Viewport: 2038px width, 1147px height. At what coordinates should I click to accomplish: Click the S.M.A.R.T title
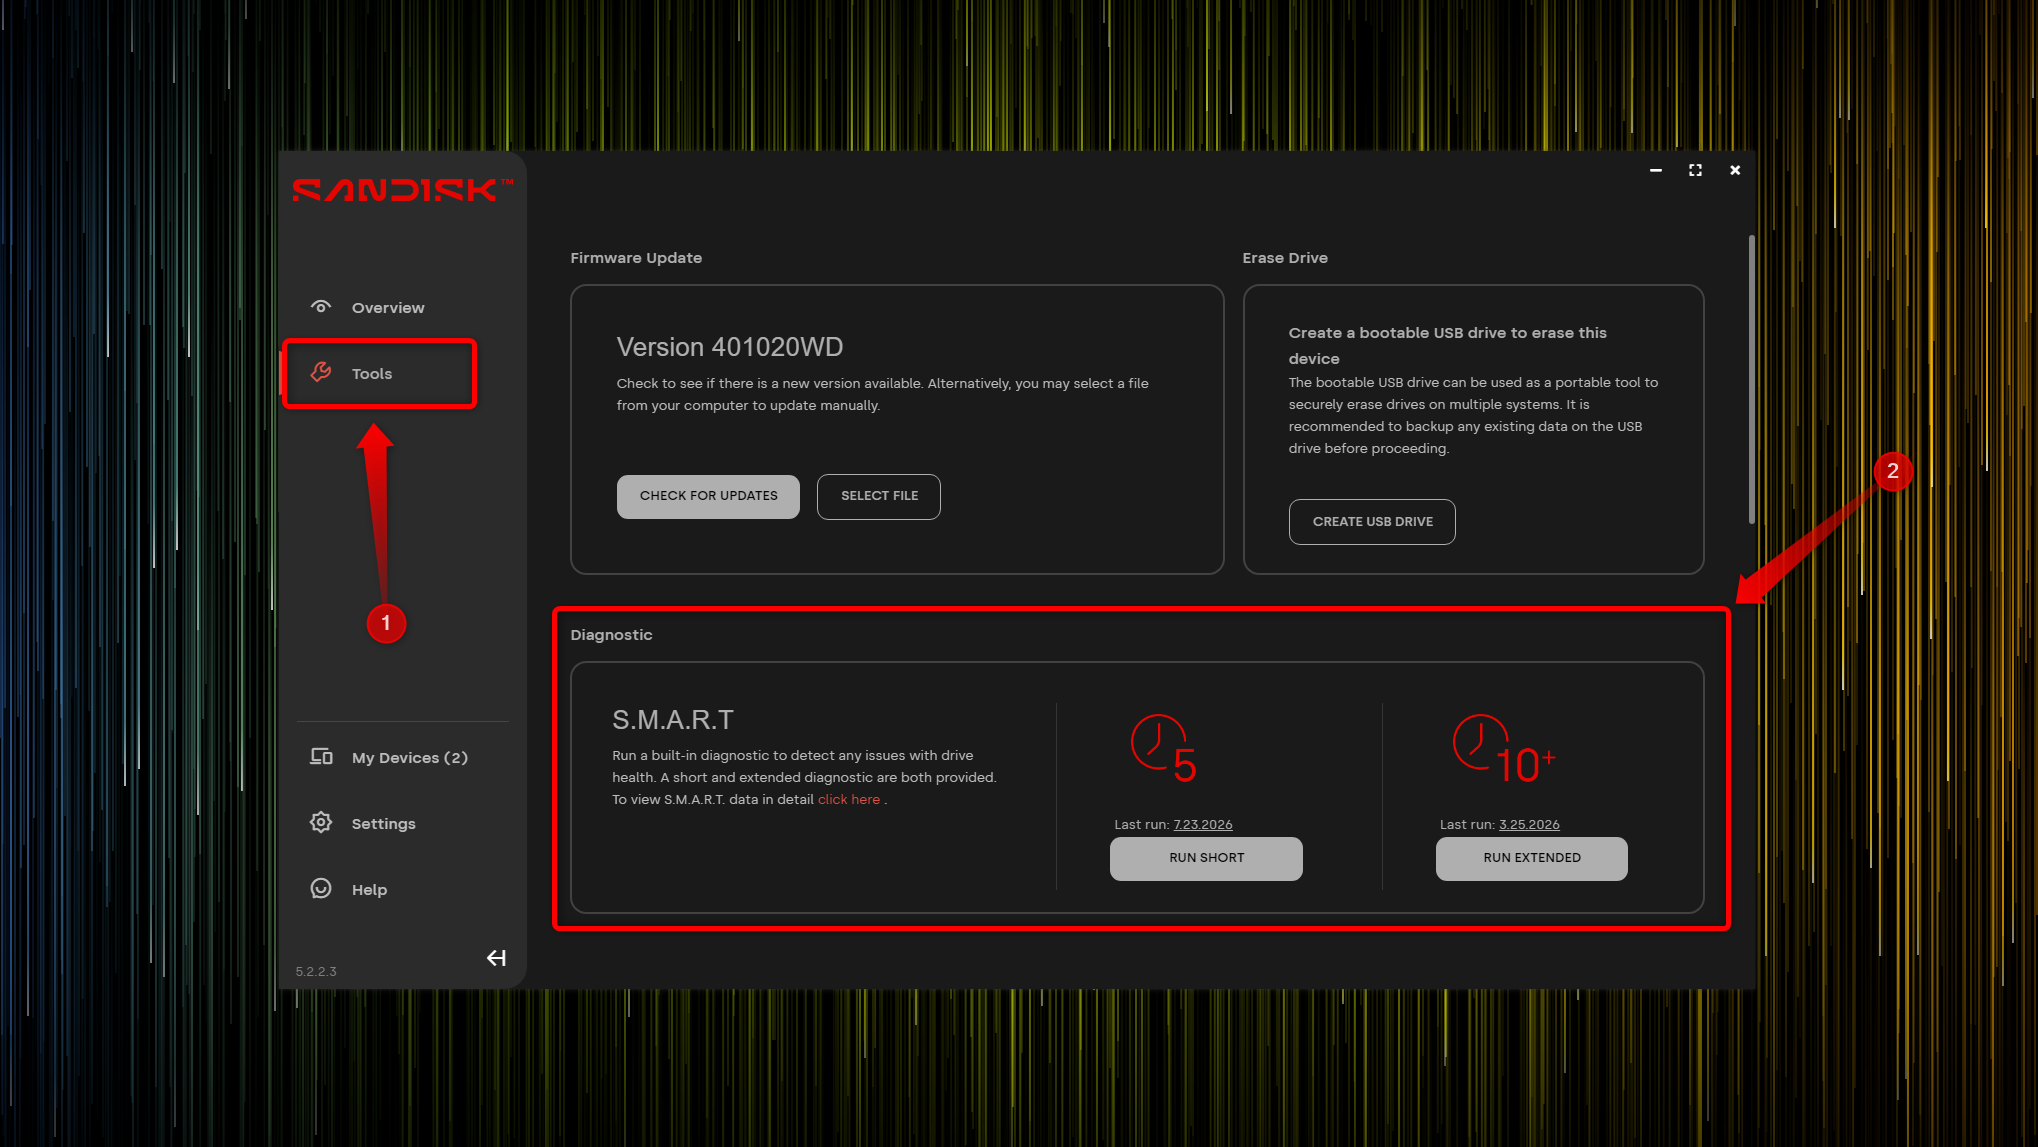(673, 720)
